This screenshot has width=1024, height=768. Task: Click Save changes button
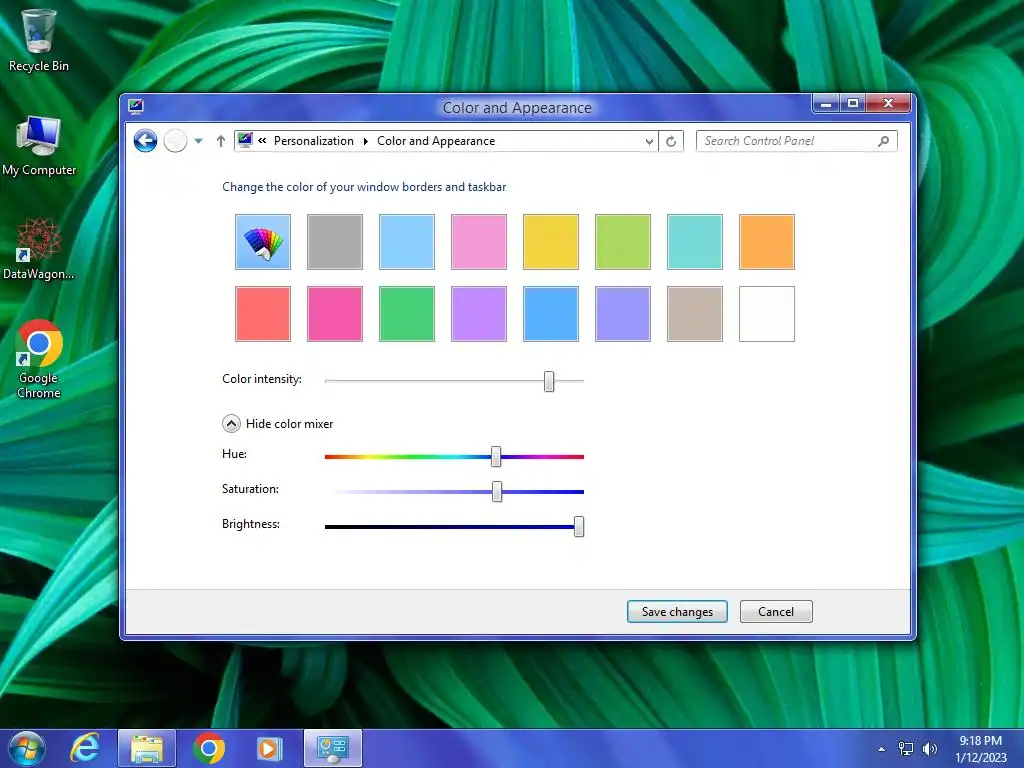point(677,612)
